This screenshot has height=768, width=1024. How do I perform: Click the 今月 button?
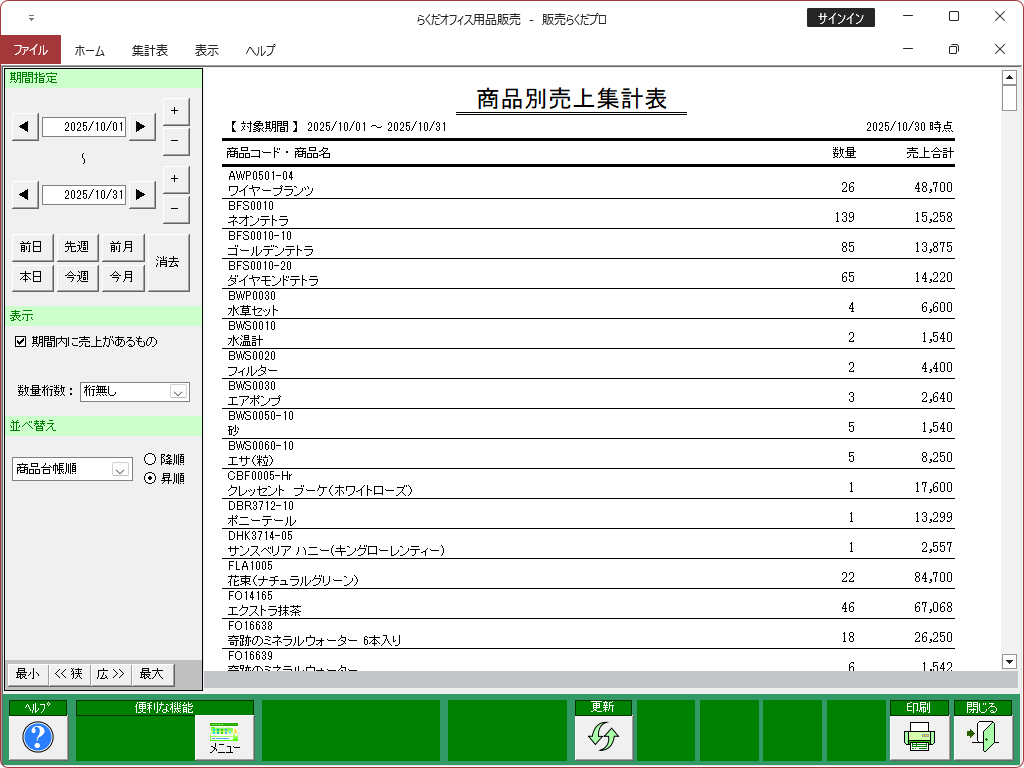pyautogui.click(x=121, y=276)
